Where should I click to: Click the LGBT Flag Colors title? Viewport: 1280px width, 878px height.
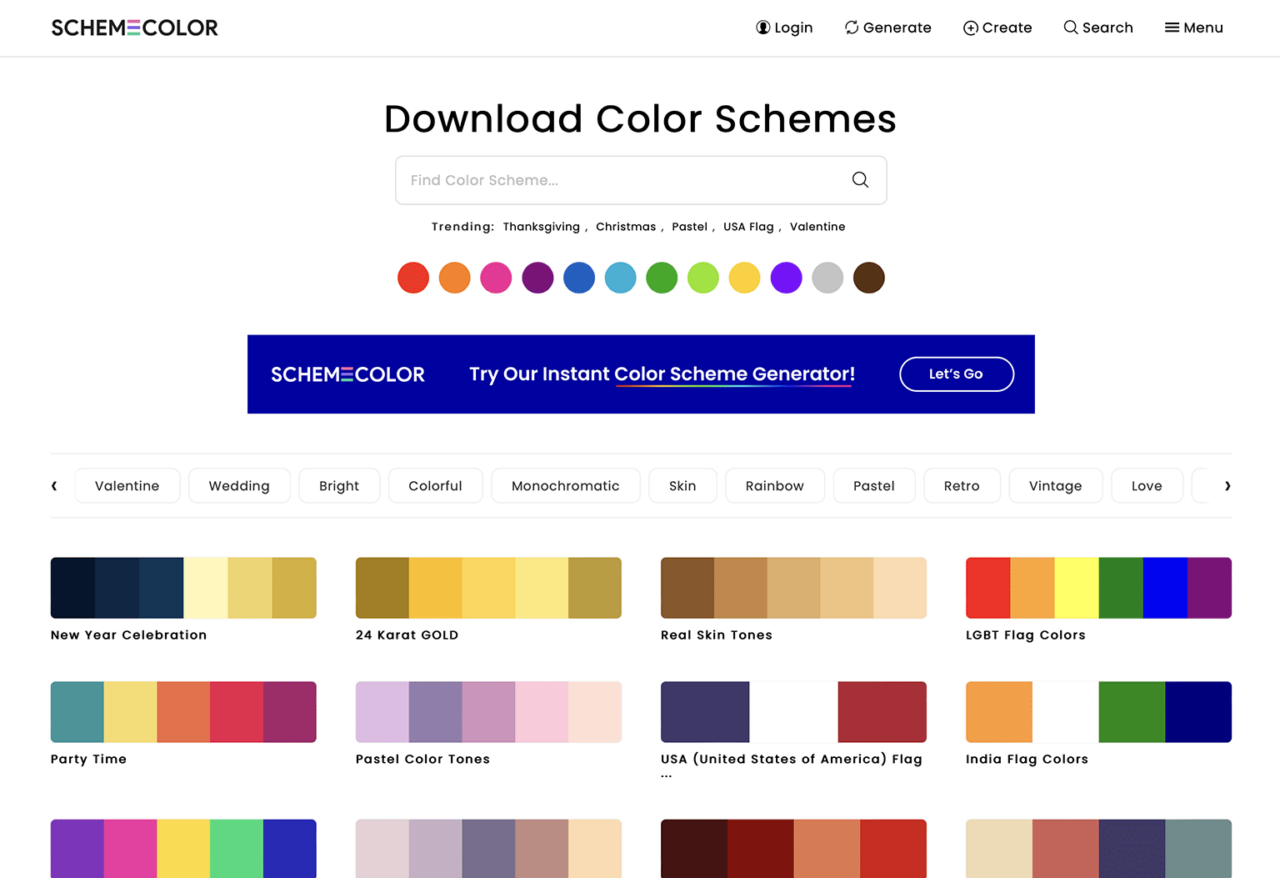point(1026,635)
